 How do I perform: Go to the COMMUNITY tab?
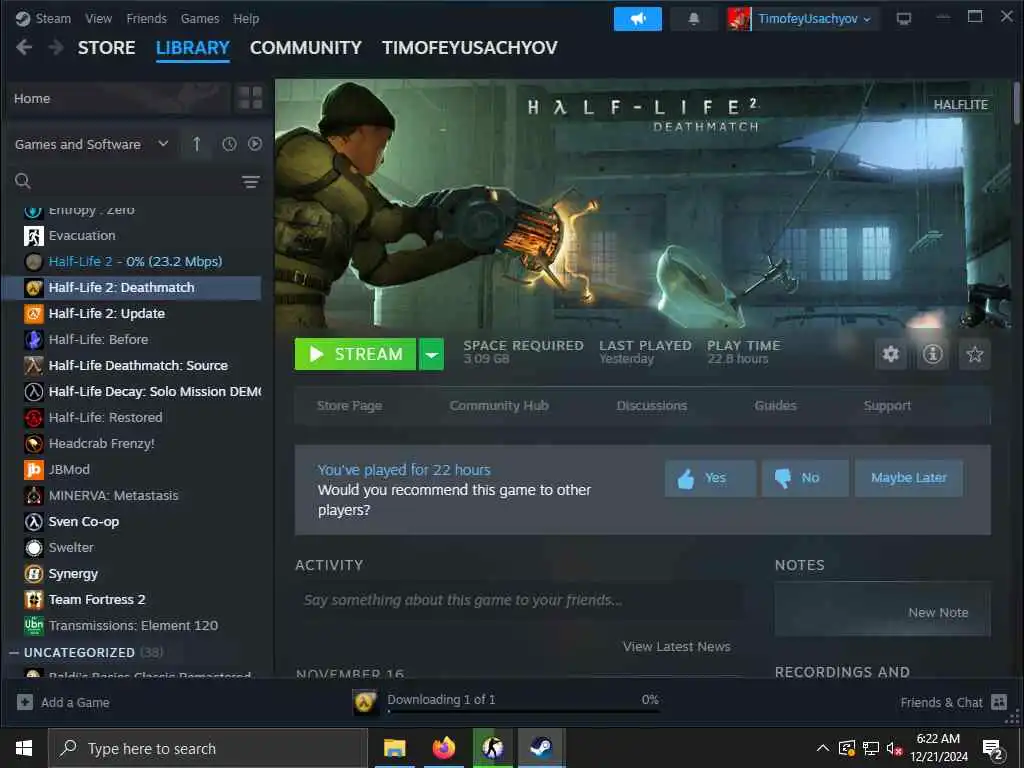coord(306,48)
